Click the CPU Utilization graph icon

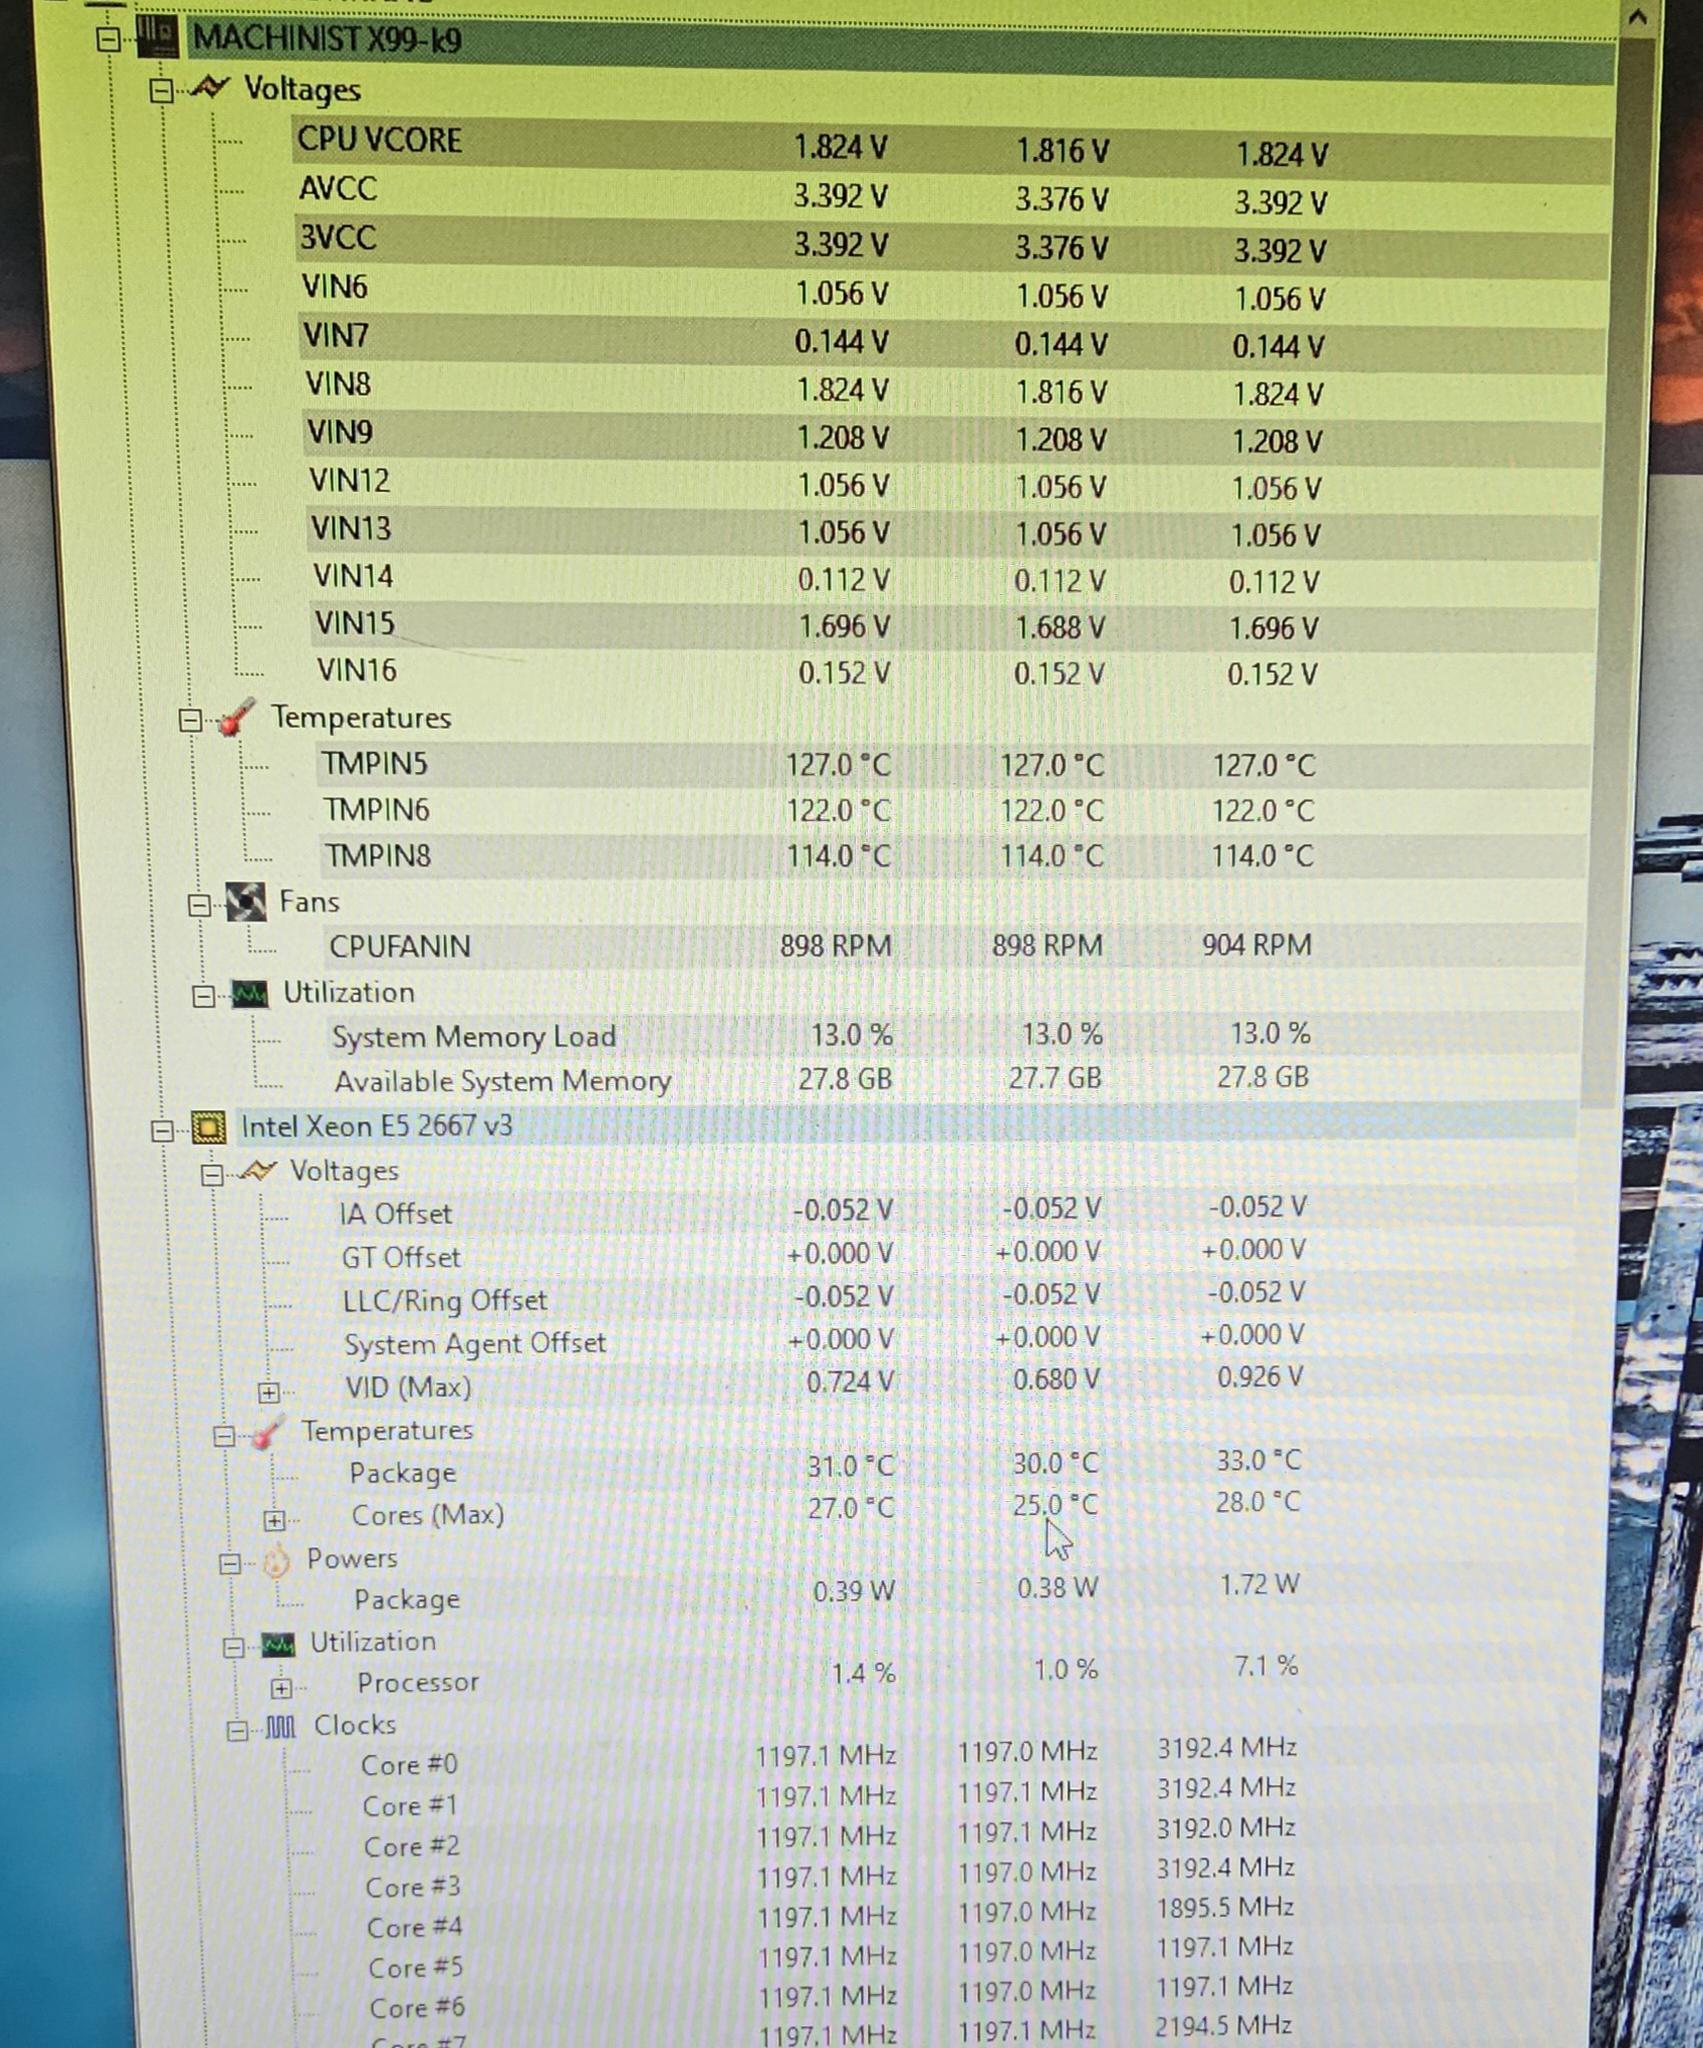pyautogui.click(x=278, y=1644)
